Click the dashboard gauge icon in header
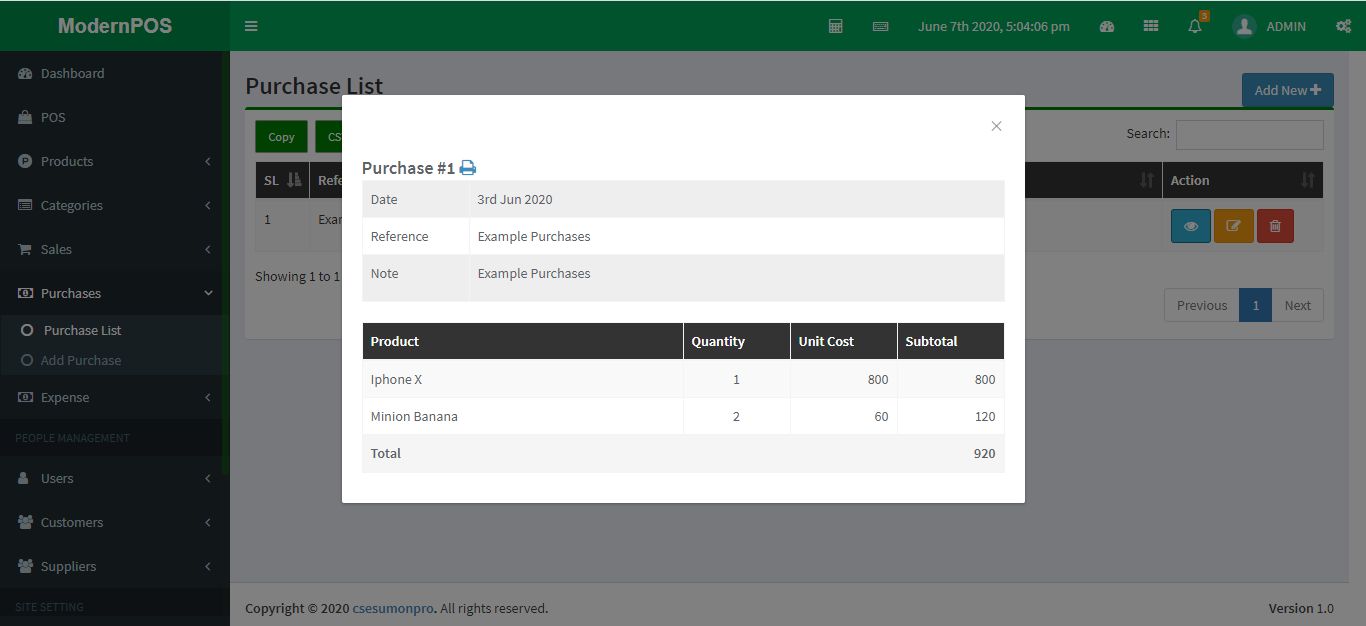This screenshot has width=1366, height=626. coord(1107,26)
